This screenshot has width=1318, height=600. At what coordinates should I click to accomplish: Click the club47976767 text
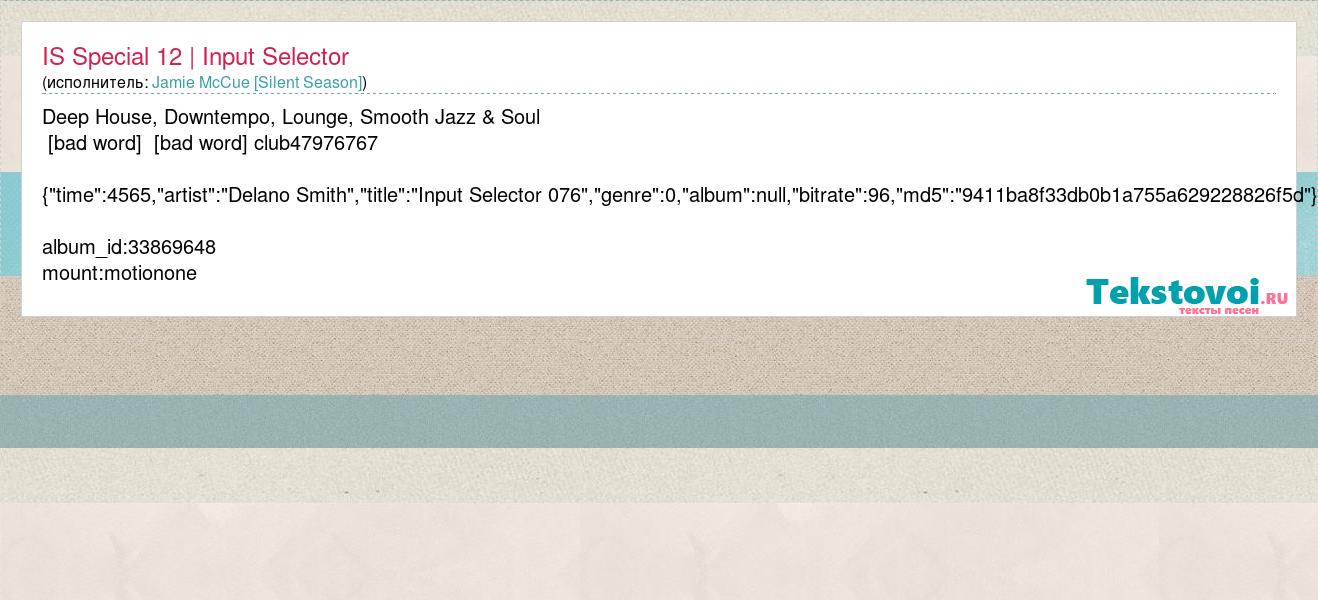click(x=316, y=143)
